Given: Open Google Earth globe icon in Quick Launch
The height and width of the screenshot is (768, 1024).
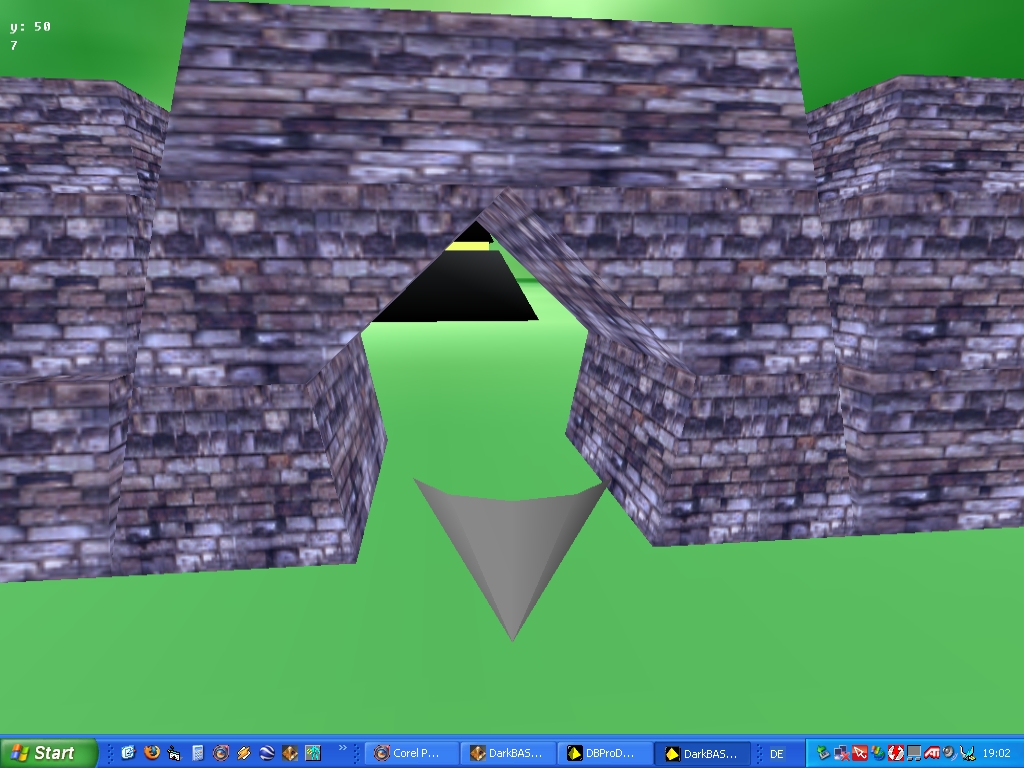Looking at the screenshot, I should [267, 753].
